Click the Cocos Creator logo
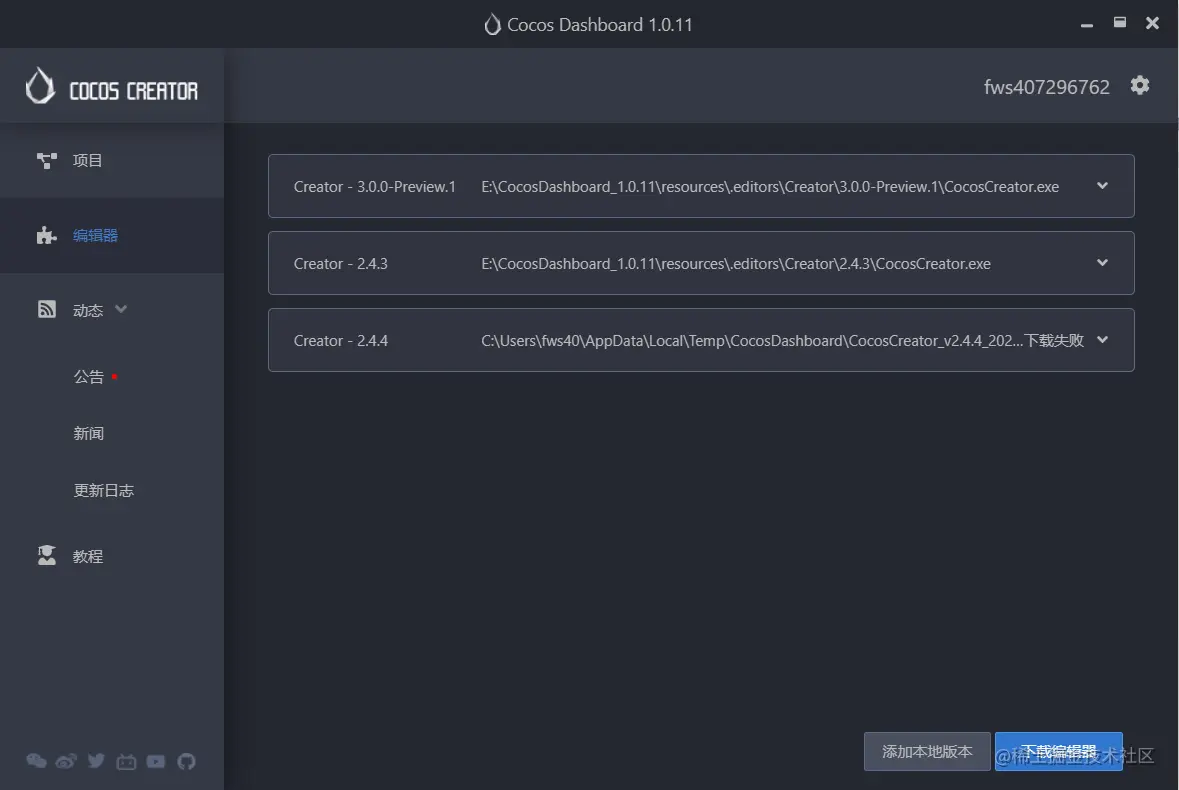1179x790 pixels. tap(112, 86)
